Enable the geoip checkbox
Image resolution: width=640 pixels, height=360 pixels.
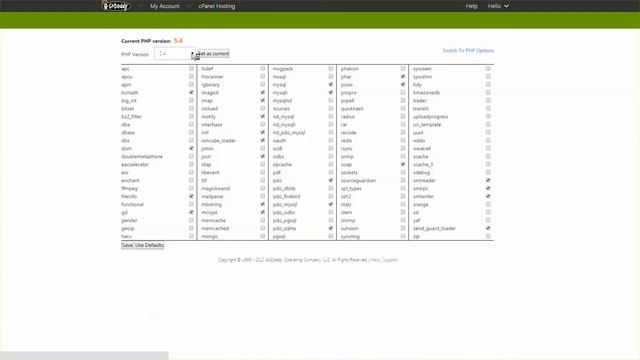191,228
